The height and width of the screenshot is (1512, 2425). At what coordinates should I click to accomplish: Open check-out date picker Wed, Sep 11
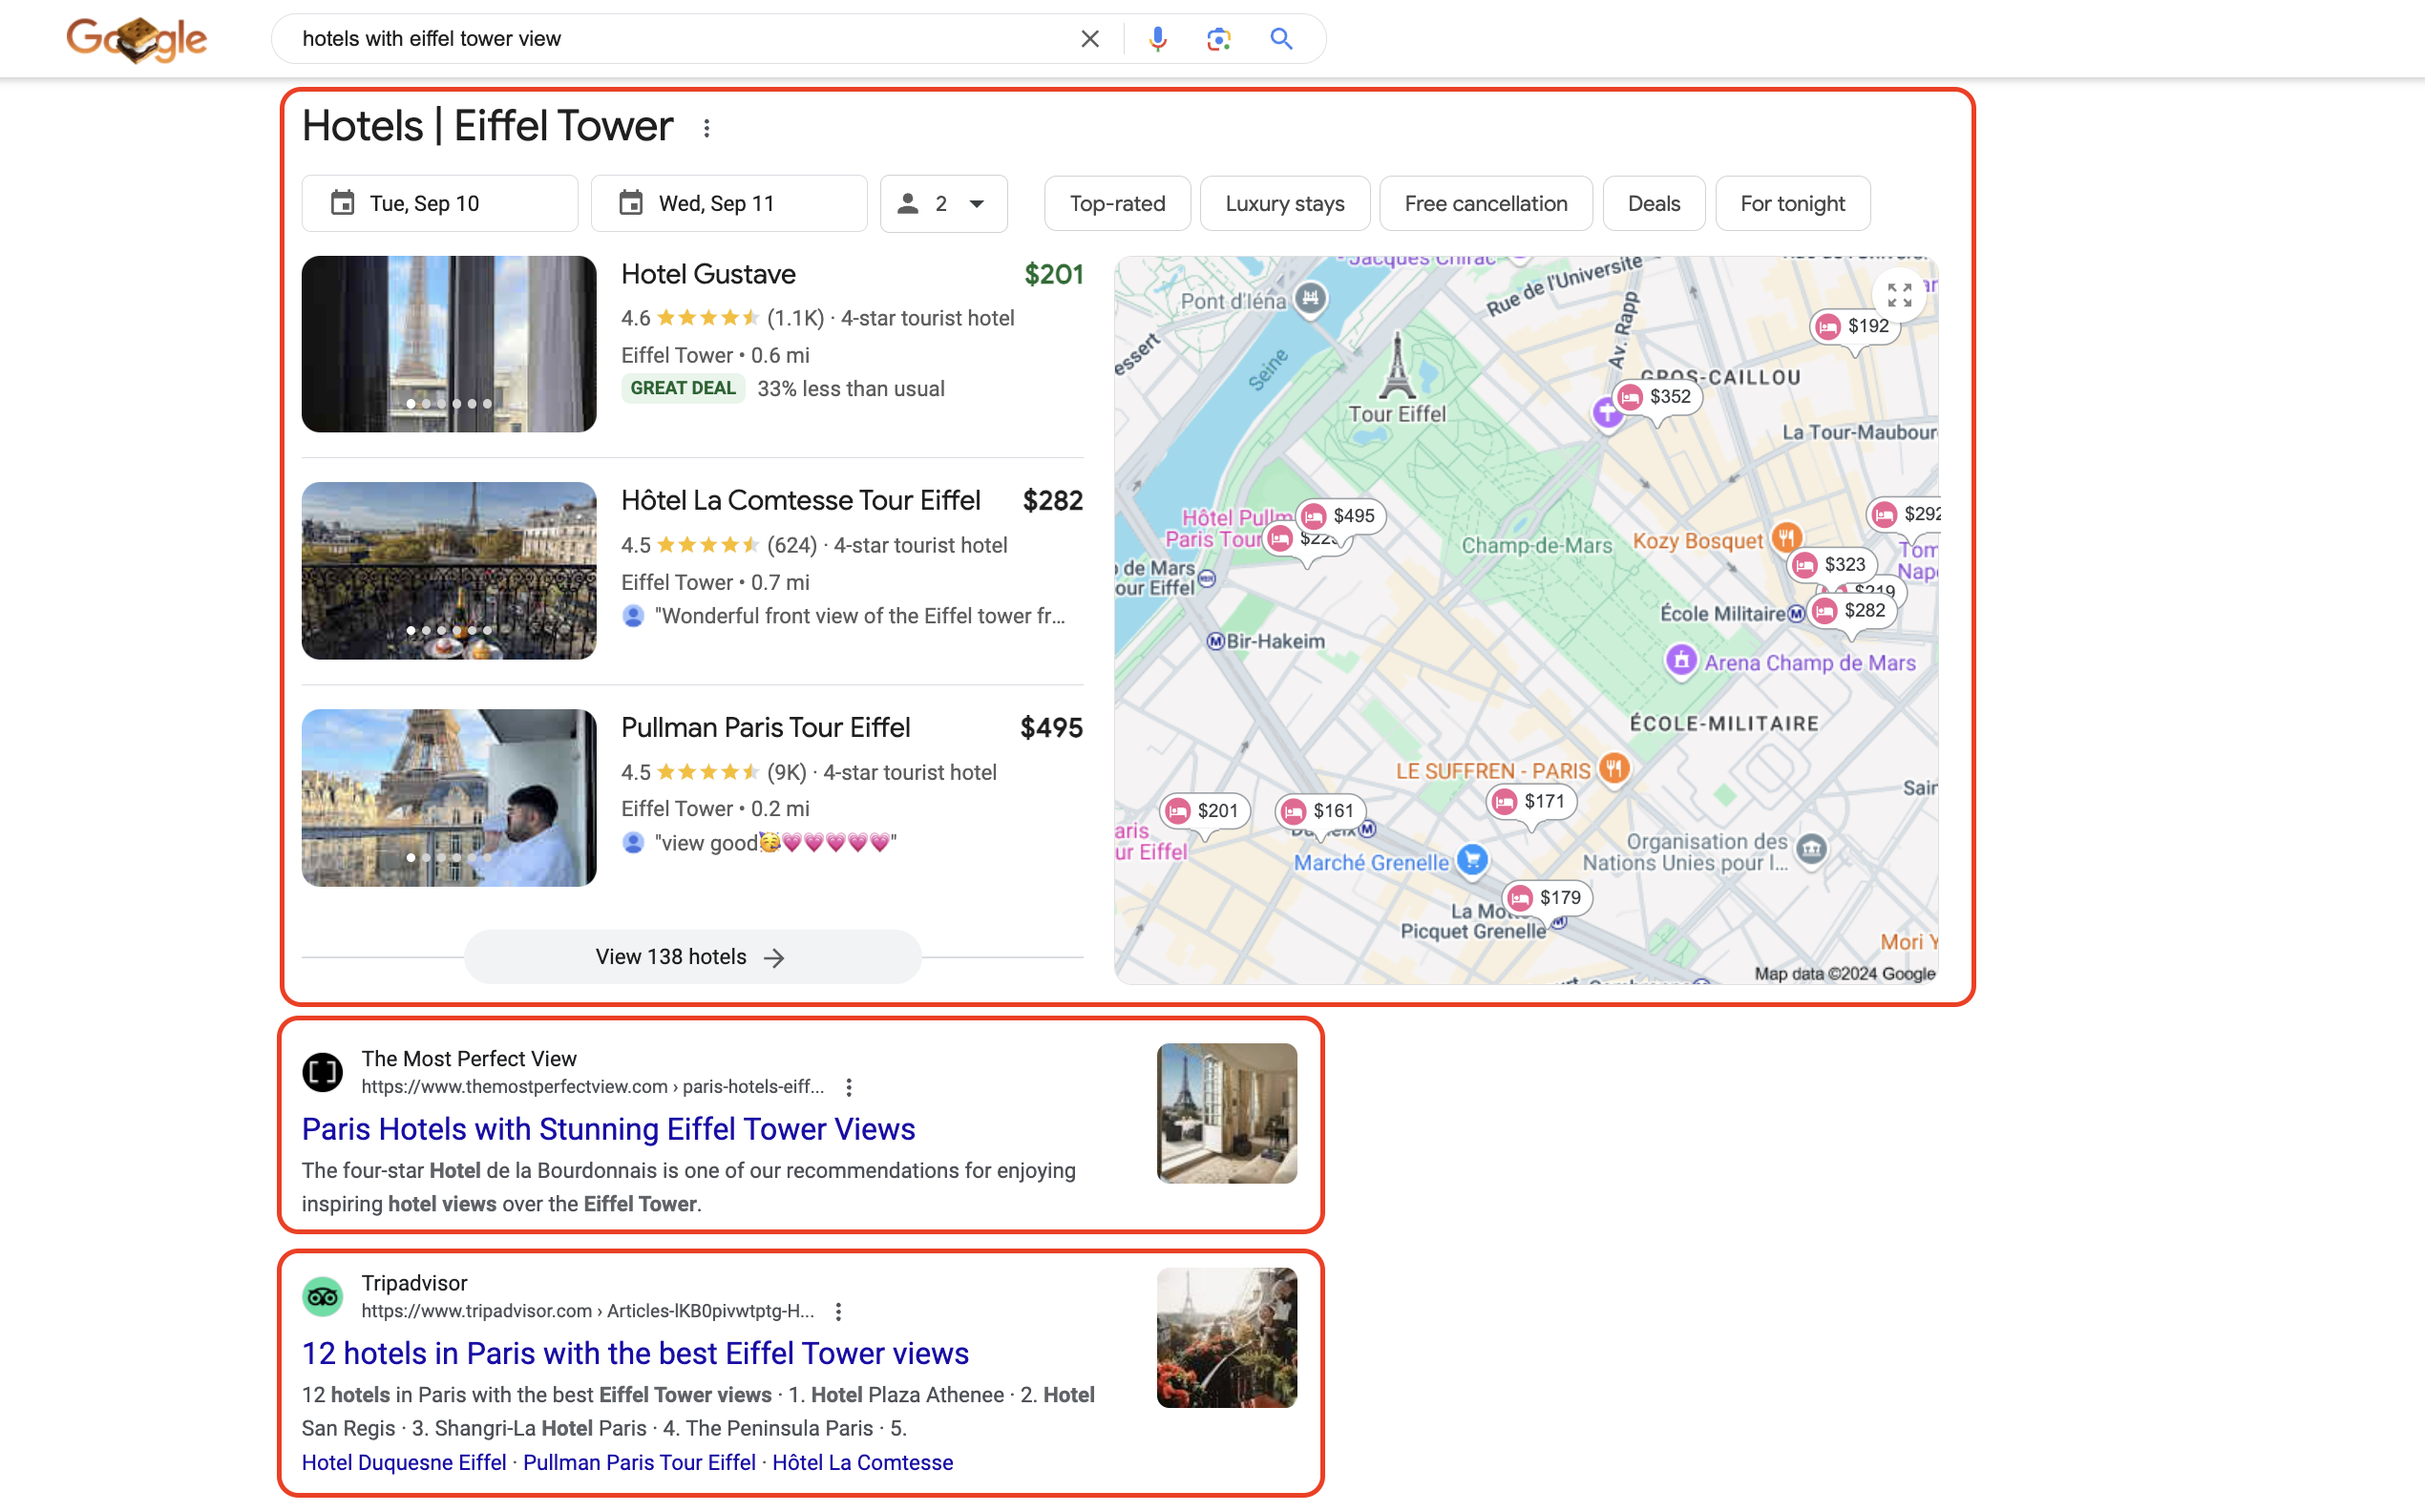click(x=729, y=204)
